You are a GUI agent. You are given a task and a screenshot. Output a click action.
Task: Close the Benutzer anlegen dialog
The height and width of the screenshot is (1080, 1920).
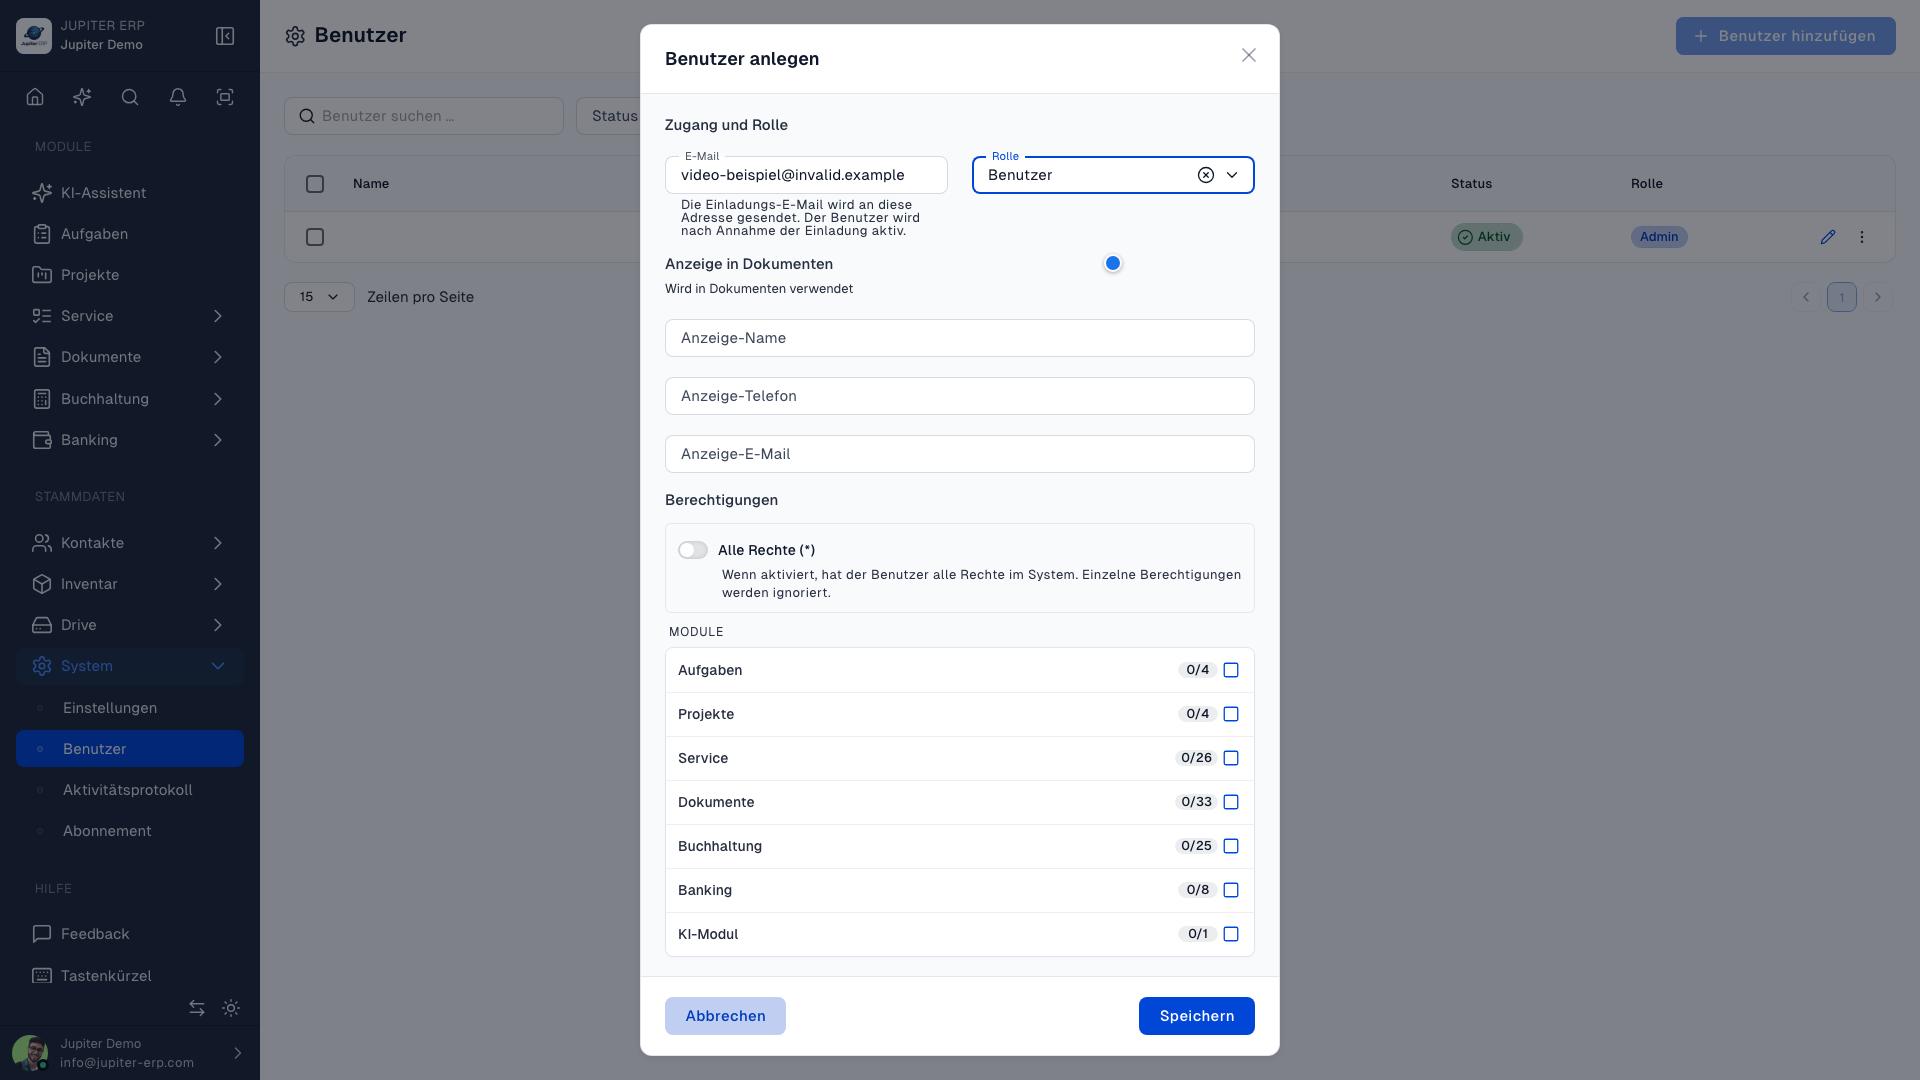click(1249, 55)
